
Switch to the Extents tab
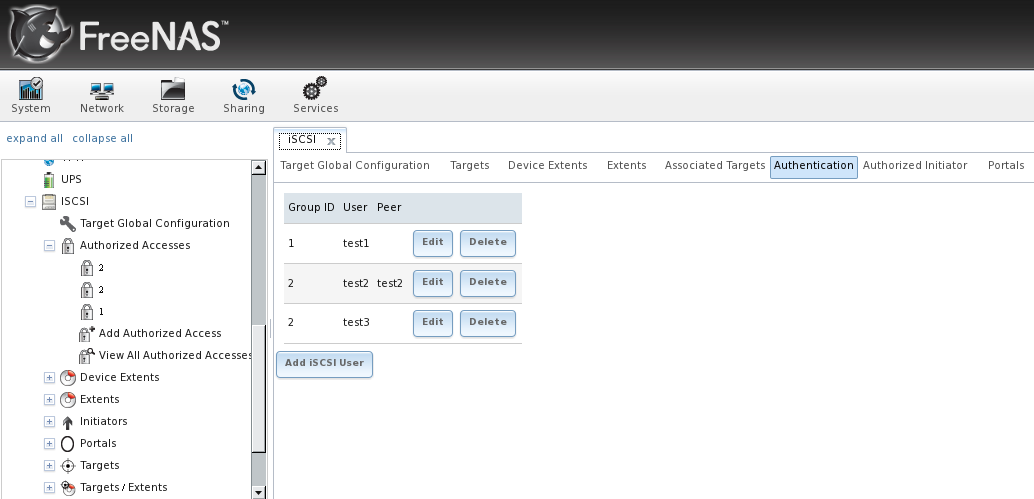coord(626,165)
